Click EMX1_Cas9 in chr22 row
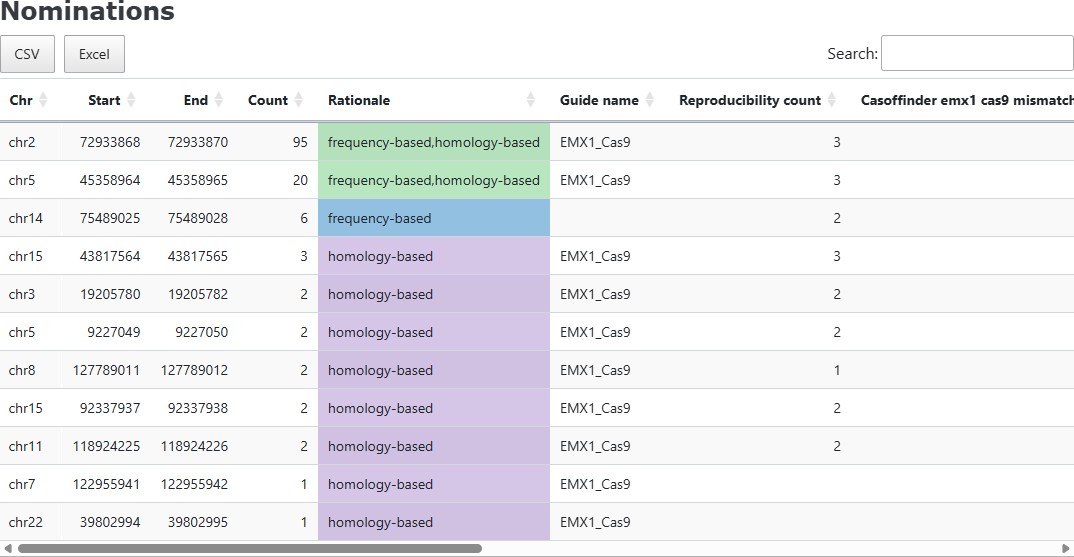The image size is (1074, 557). pos(595,523)
